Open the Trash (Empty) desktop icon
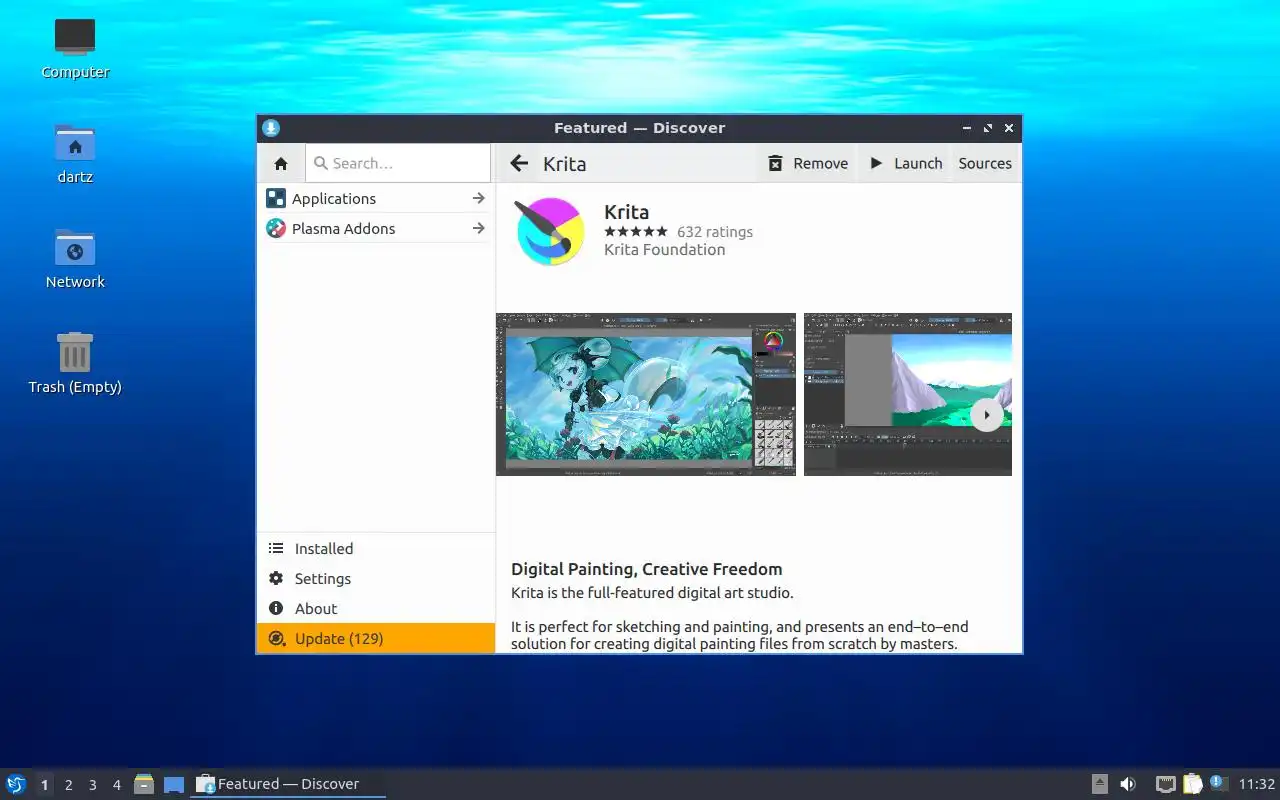1280x800 pixels. point(75,363)
